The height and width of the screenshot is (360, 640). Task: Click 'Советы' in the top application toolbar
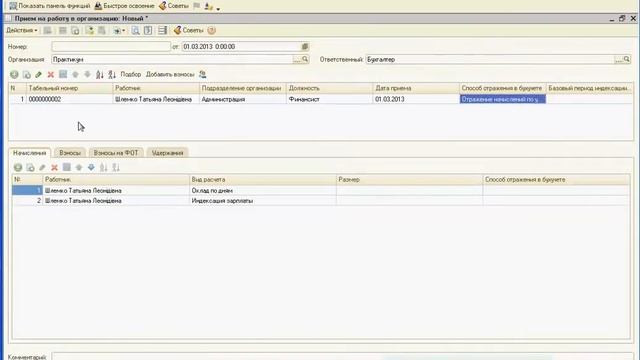174,6
